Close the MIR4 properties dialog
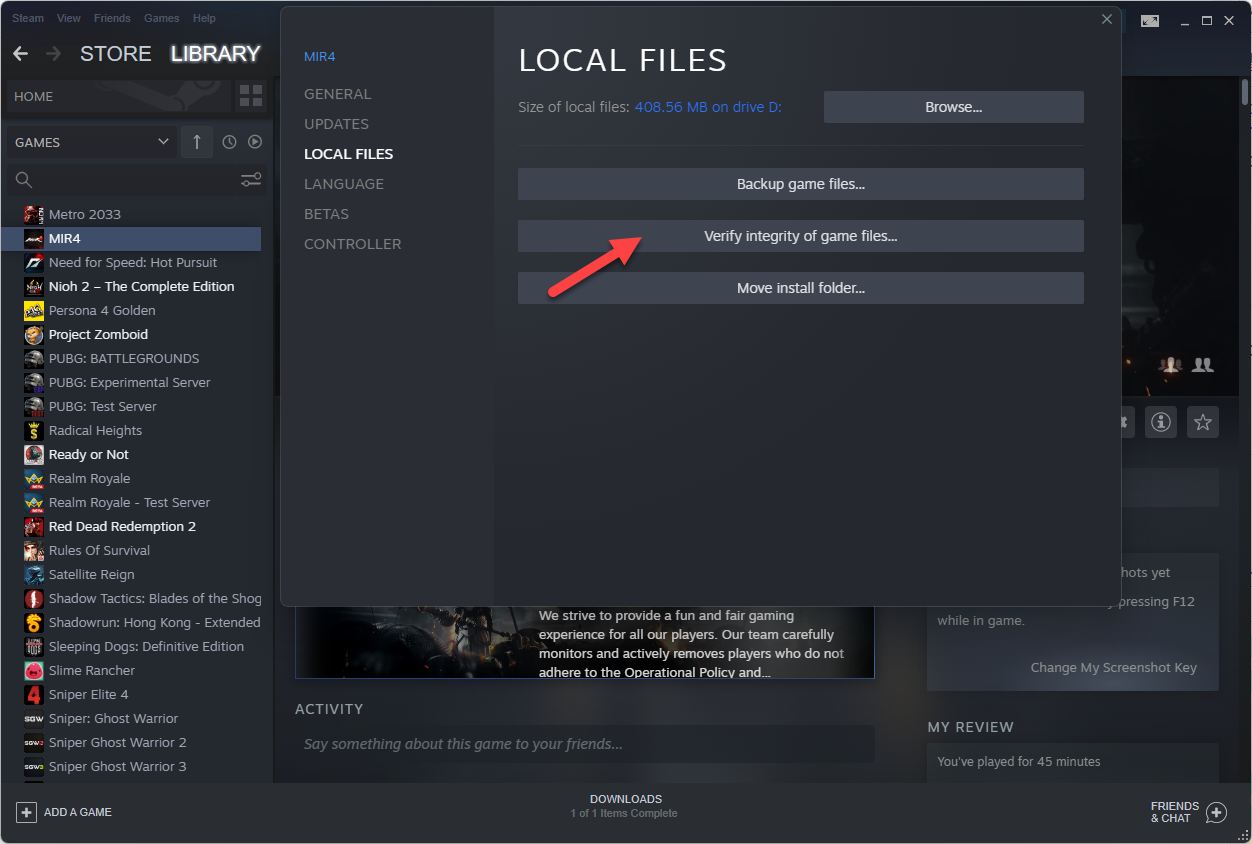Screen dimensions: 1252x844 point(1106,19)
